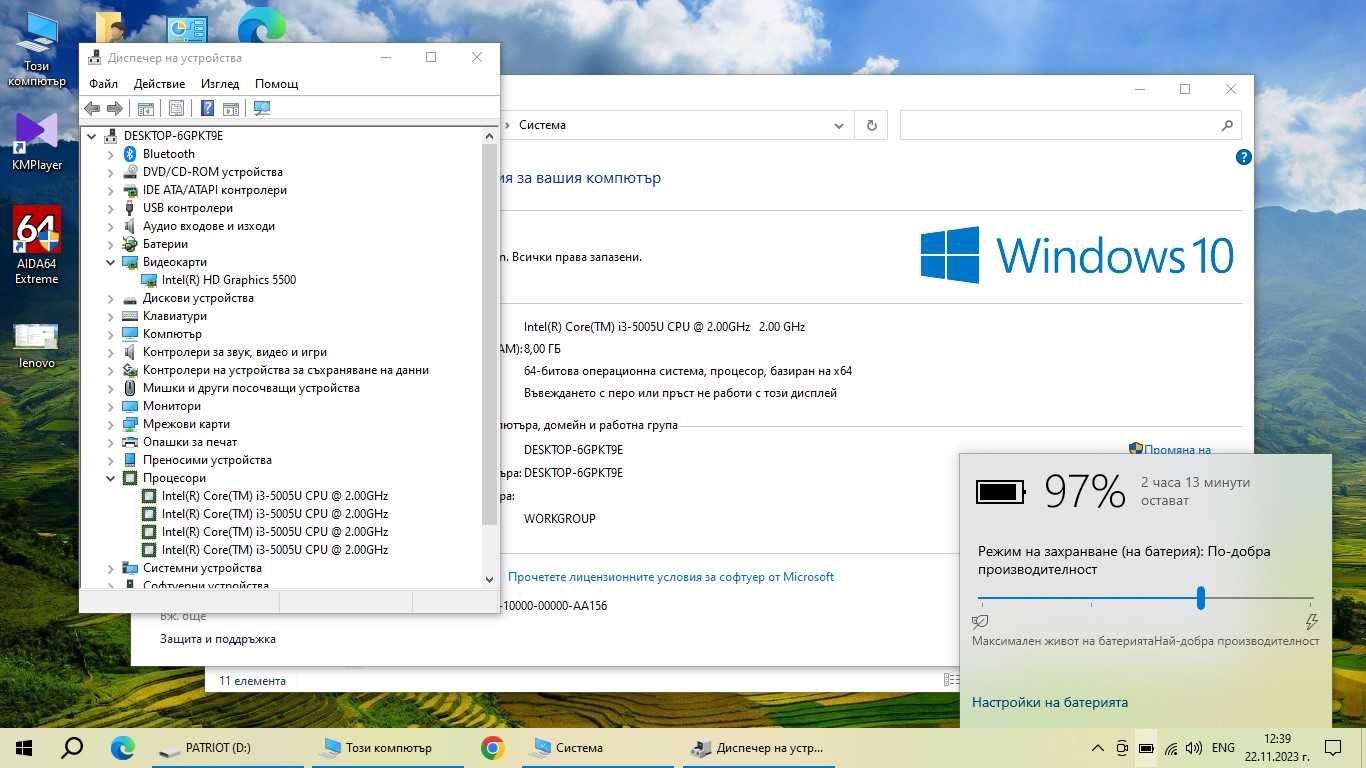Click the forward arrow in Device Manager toolbar
1366x768 pixels.
115,108
